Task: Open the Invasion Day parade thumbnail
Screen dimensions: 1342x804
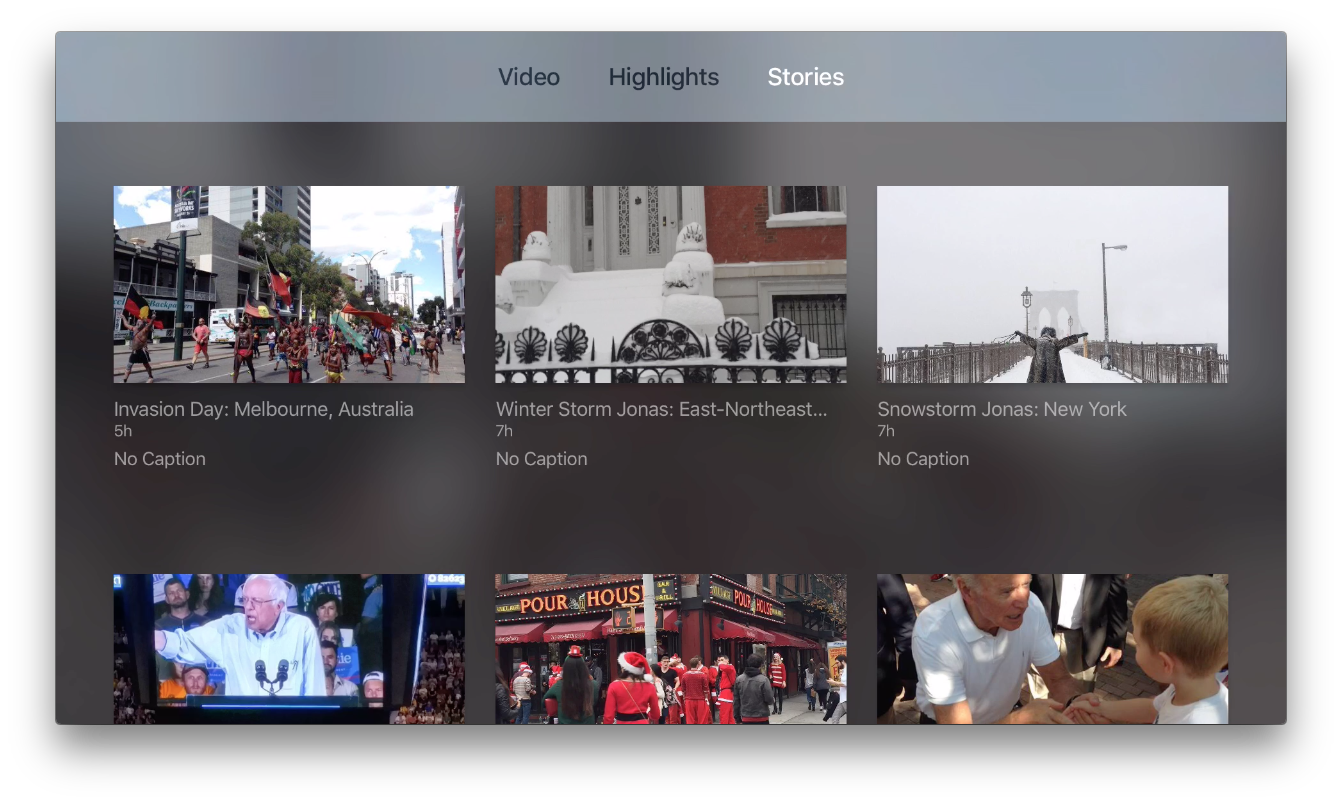Action: [289, 284]
